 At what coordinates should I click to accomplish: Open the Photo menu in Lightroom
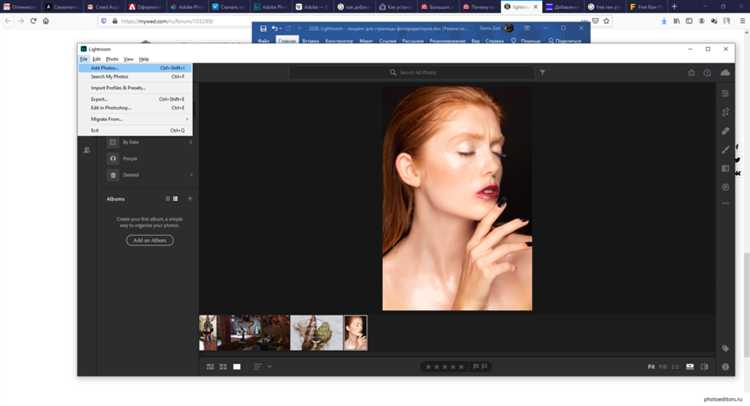(x=112, y=59)
